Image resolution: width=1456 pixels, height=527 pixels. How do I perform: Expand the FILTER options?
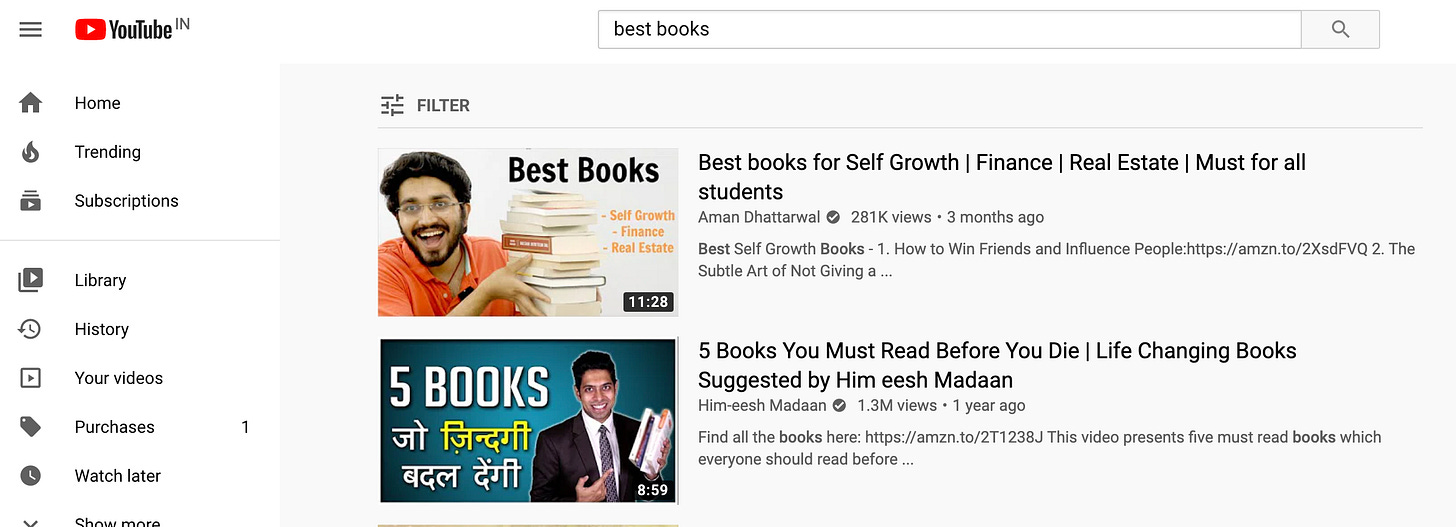[425, 105]
